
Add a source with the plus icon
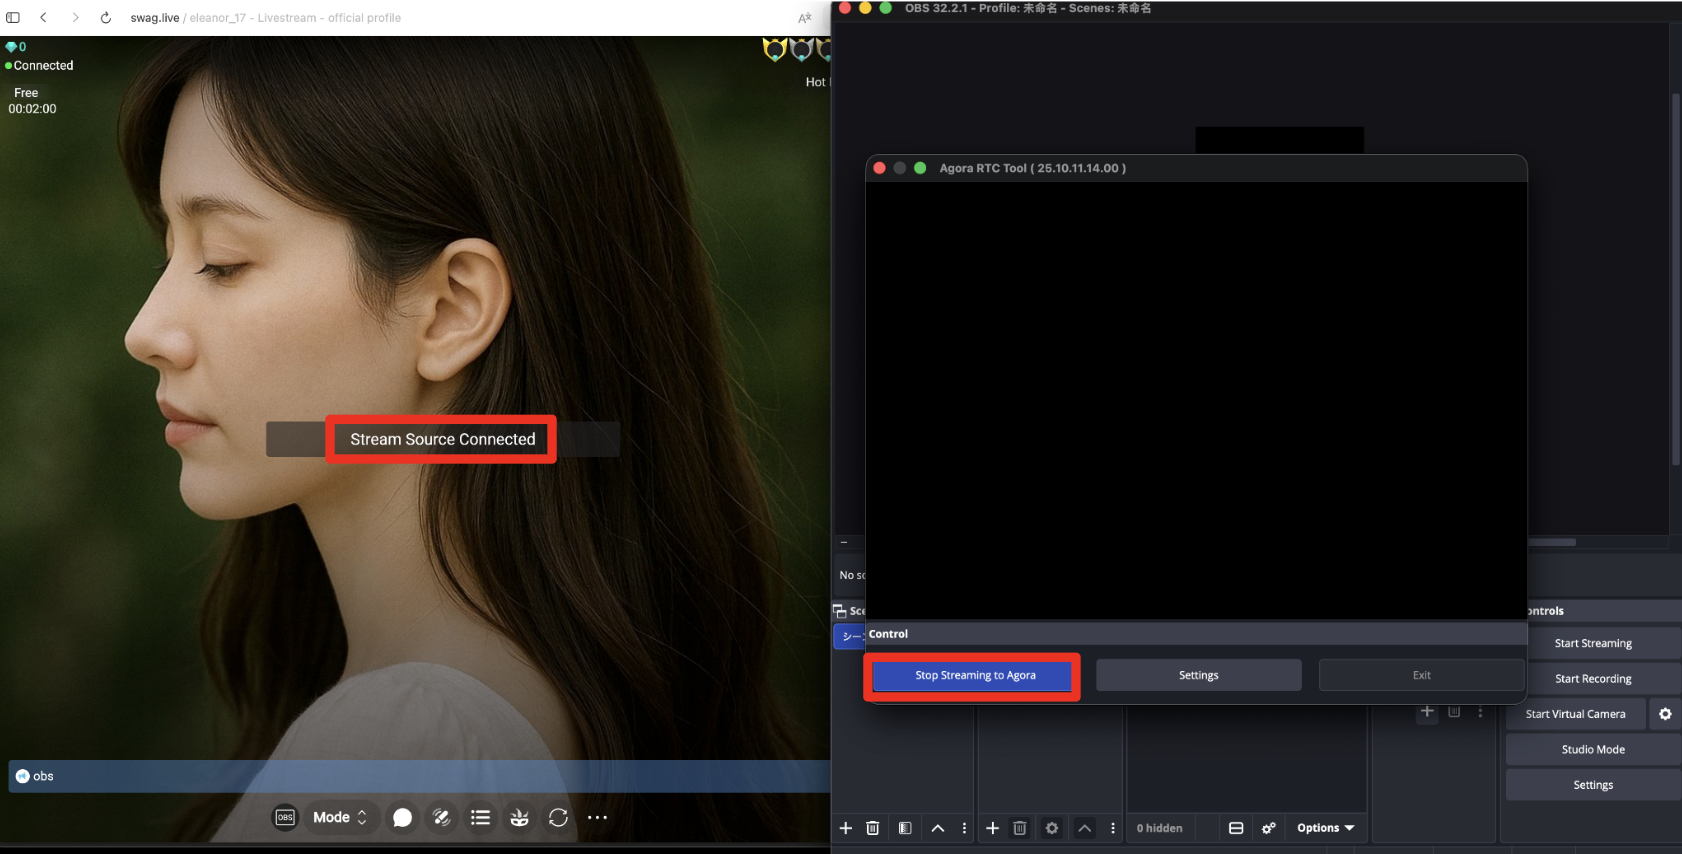(x=993, y=828)
